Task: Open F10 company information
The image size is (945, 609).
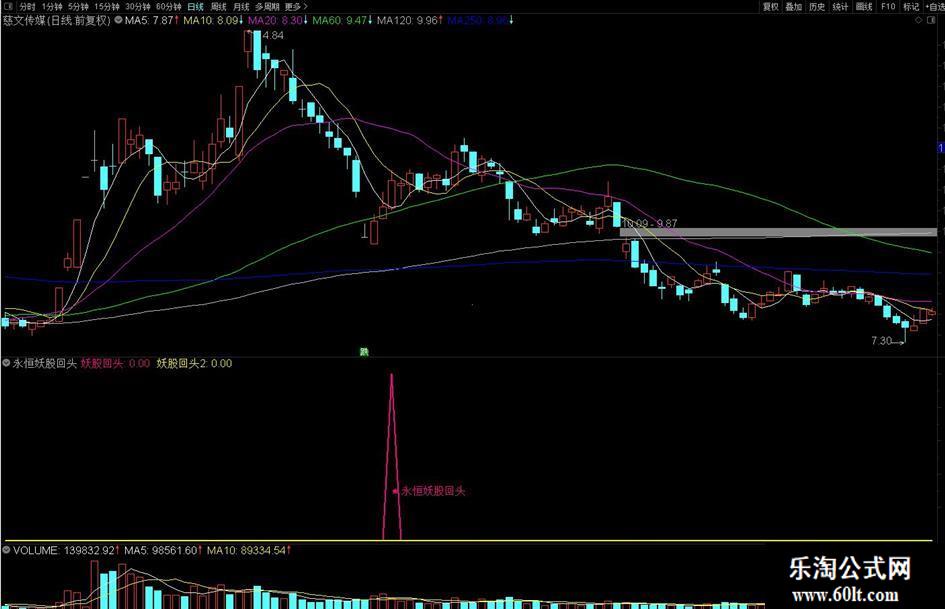Action: (888, 7)
